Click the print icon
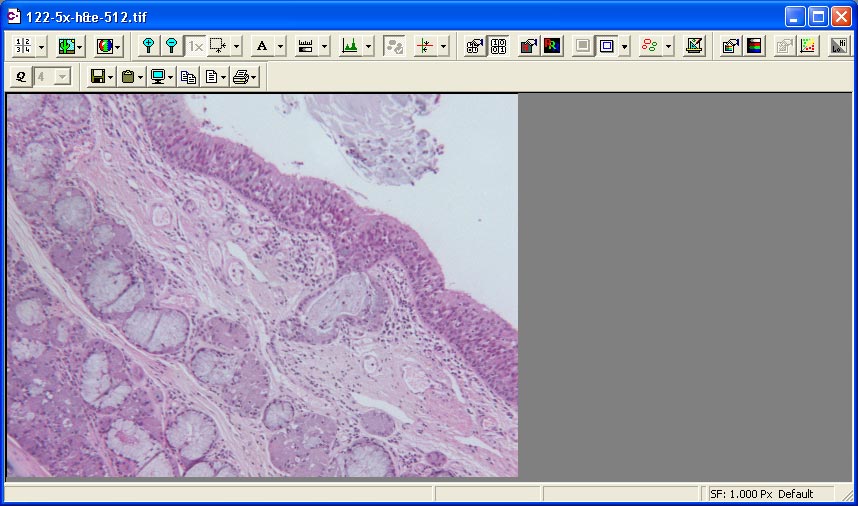The width and height of the screenshot is (858, 506). [240, 77]
